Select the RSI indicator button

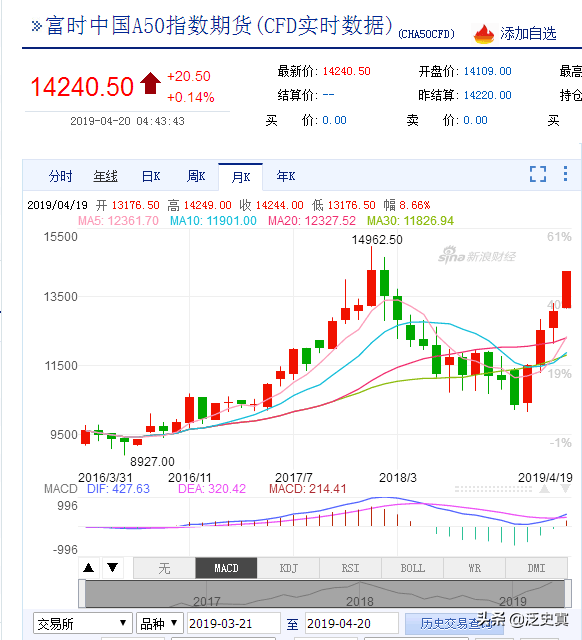click(350, 568)
